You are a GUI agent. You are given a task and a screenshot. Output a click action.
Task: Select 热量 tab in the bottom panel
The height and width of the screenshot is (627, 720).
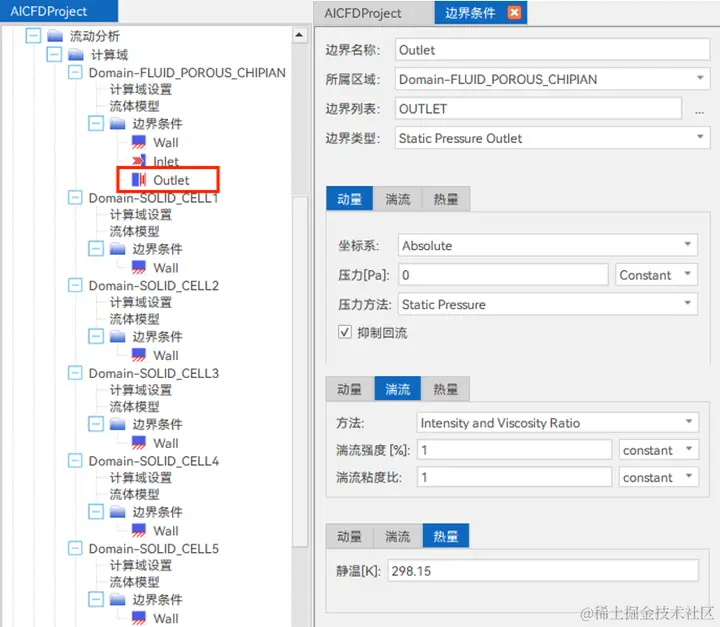pos(446,536)
